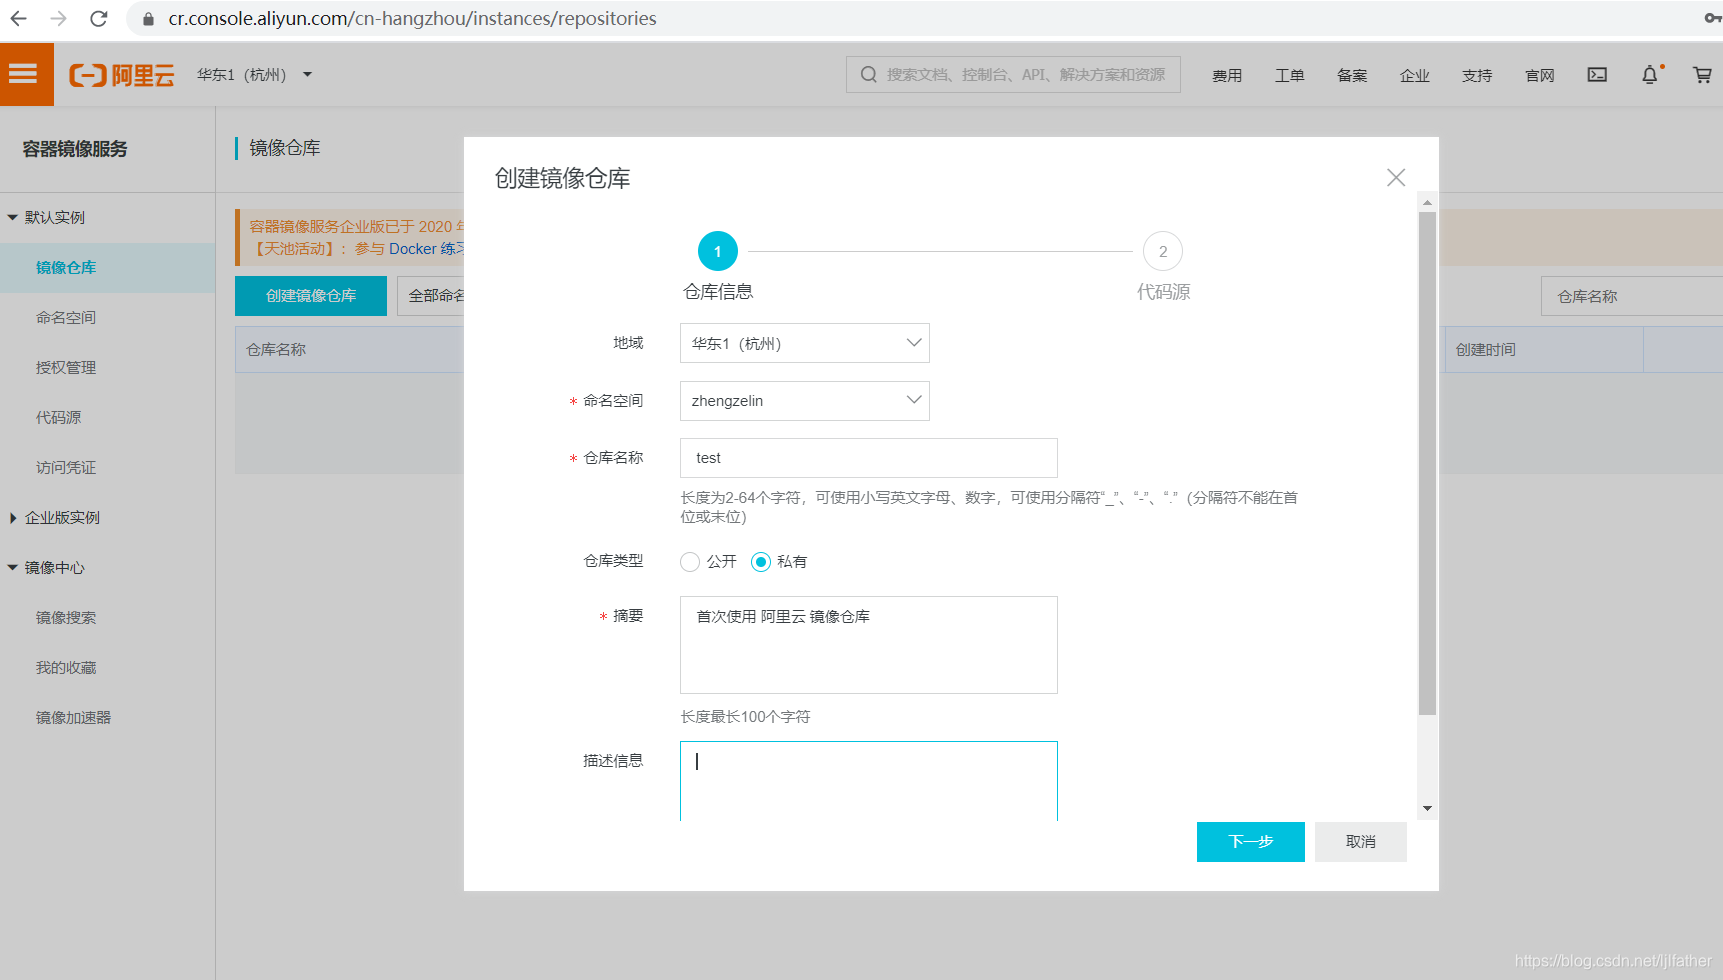
Task: Click the dialog scrollbar down arrow
Action: pos(1427,808)
